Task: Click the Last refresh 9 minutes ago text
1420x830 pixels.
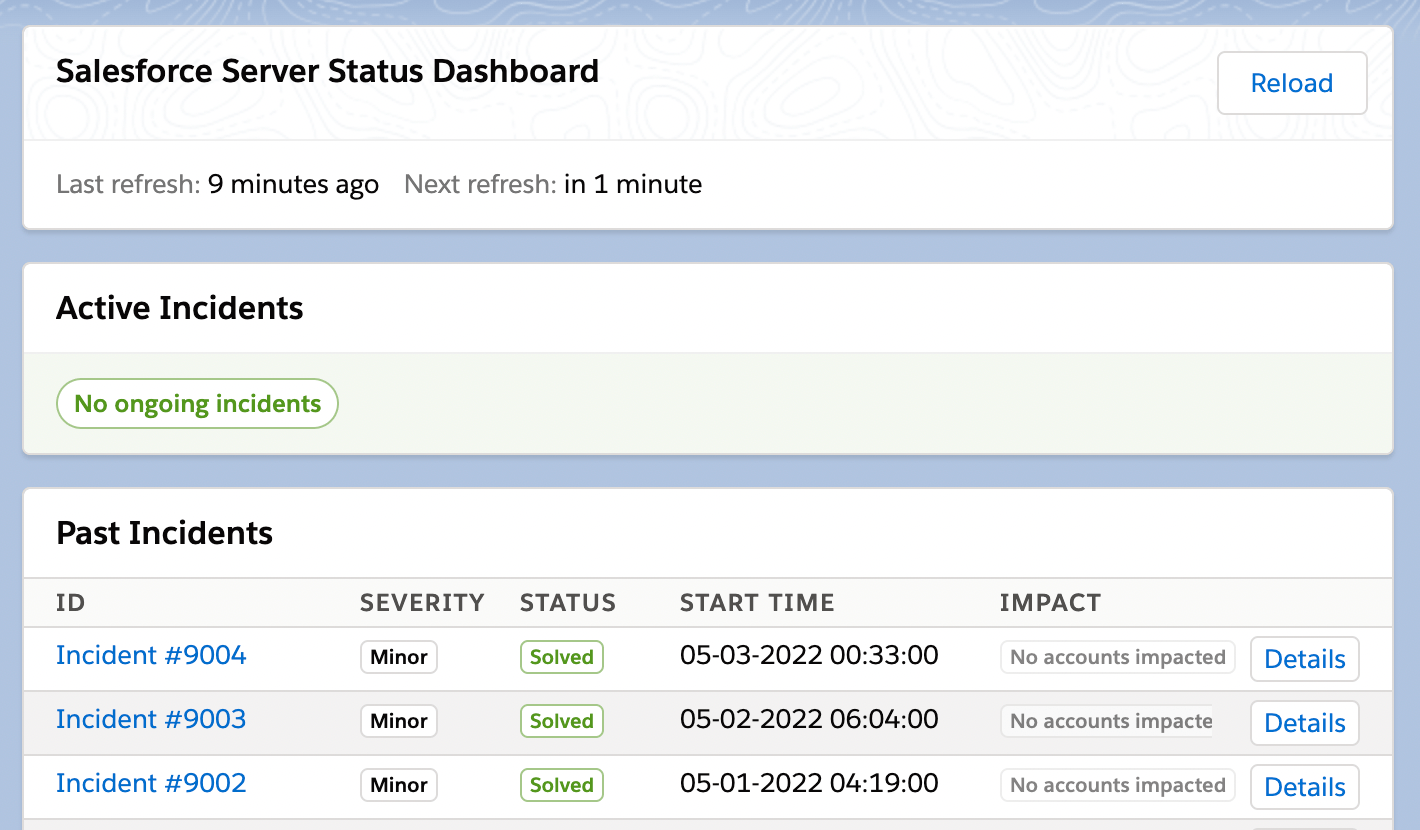Action: pos(218,185)
